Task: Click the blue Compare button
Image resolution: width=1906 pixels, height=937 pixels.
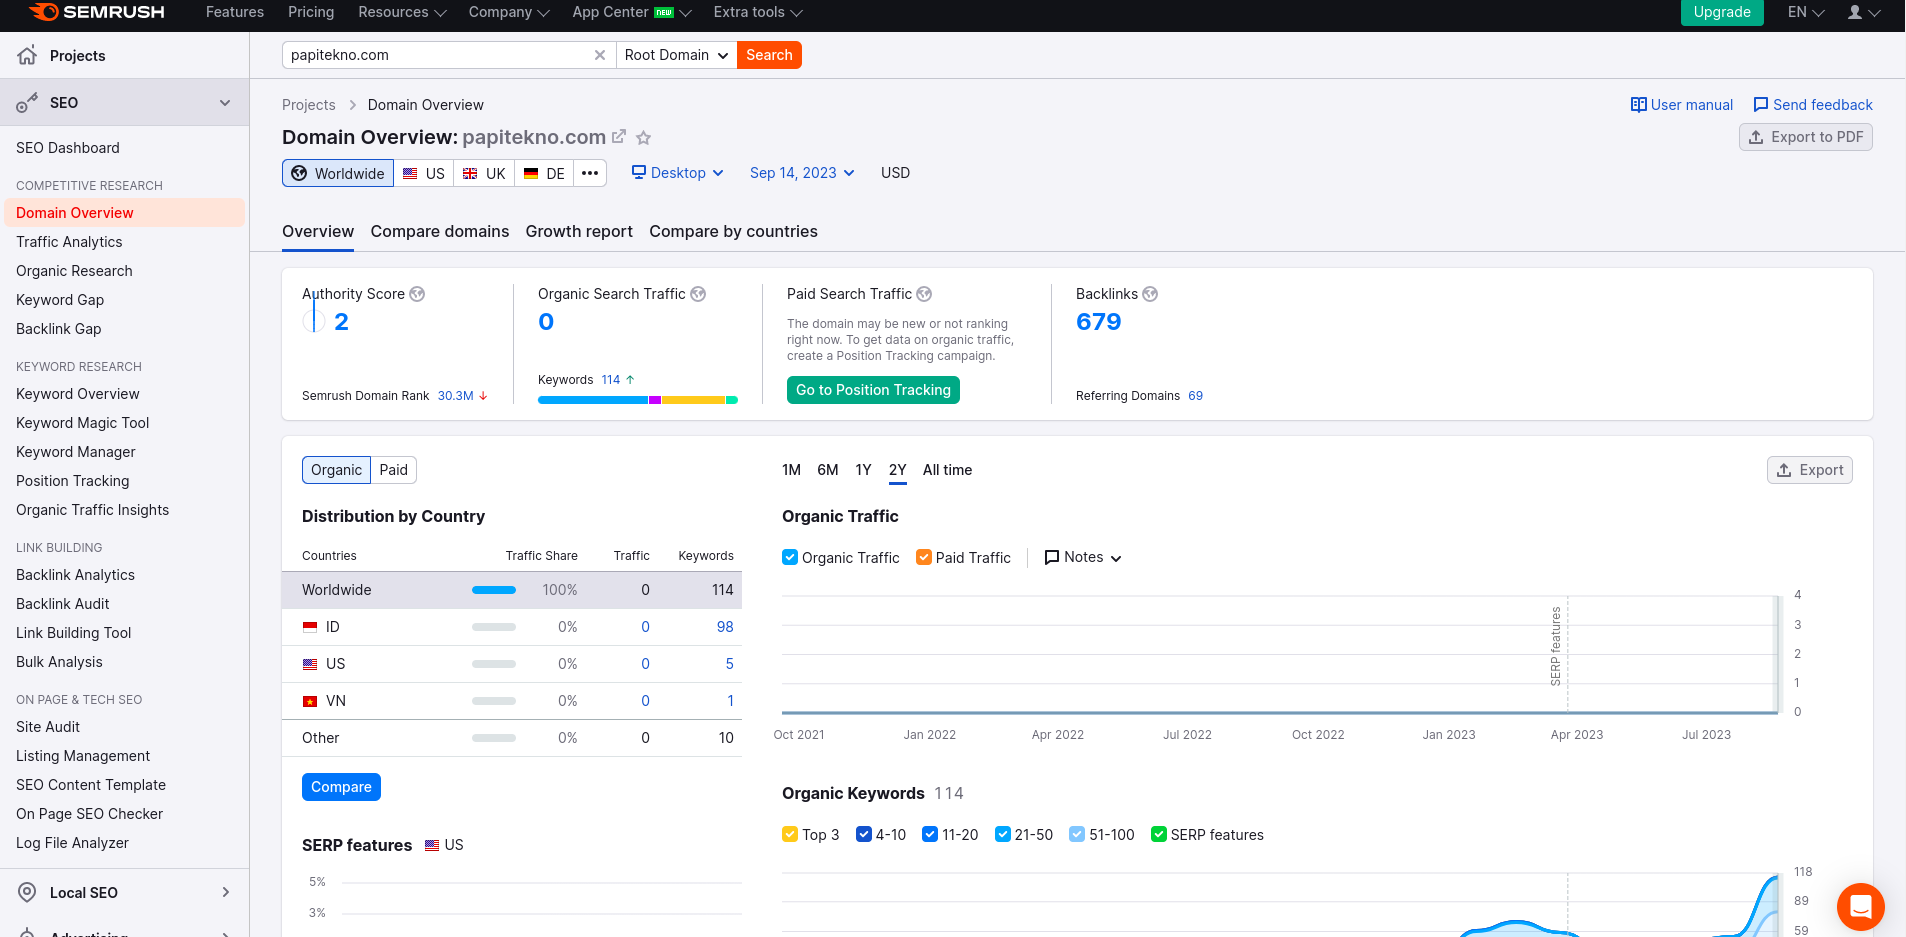Action: [x=341, y=787]
